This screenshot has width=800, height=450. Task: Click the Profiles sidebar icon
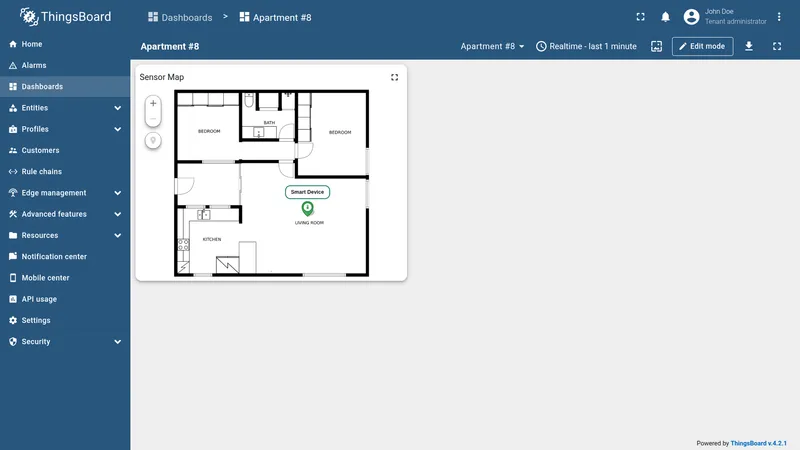click(x=13, y=130)
